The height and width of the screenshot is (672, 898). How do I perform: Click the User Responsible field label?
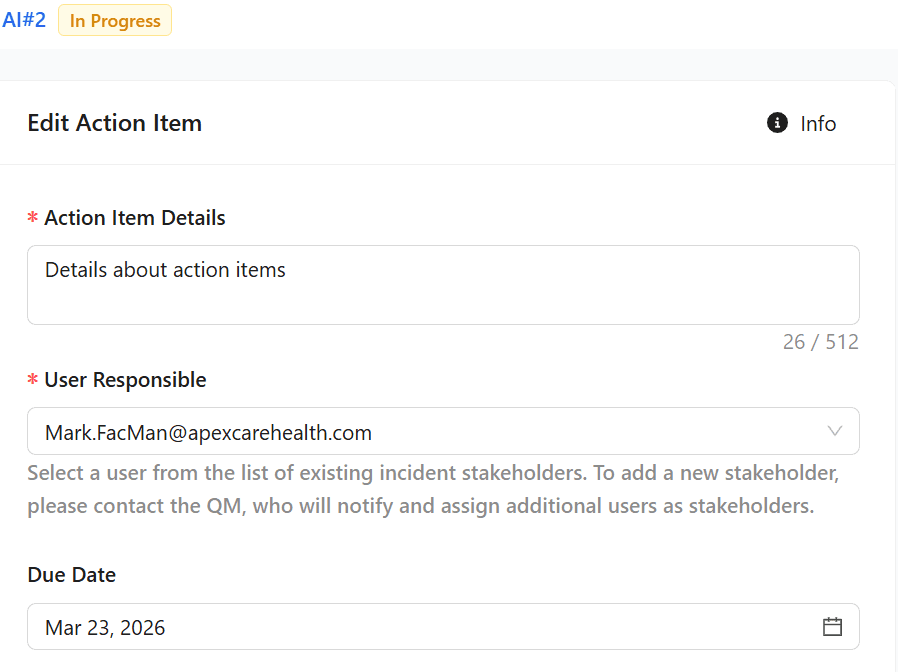coord(125,380)
